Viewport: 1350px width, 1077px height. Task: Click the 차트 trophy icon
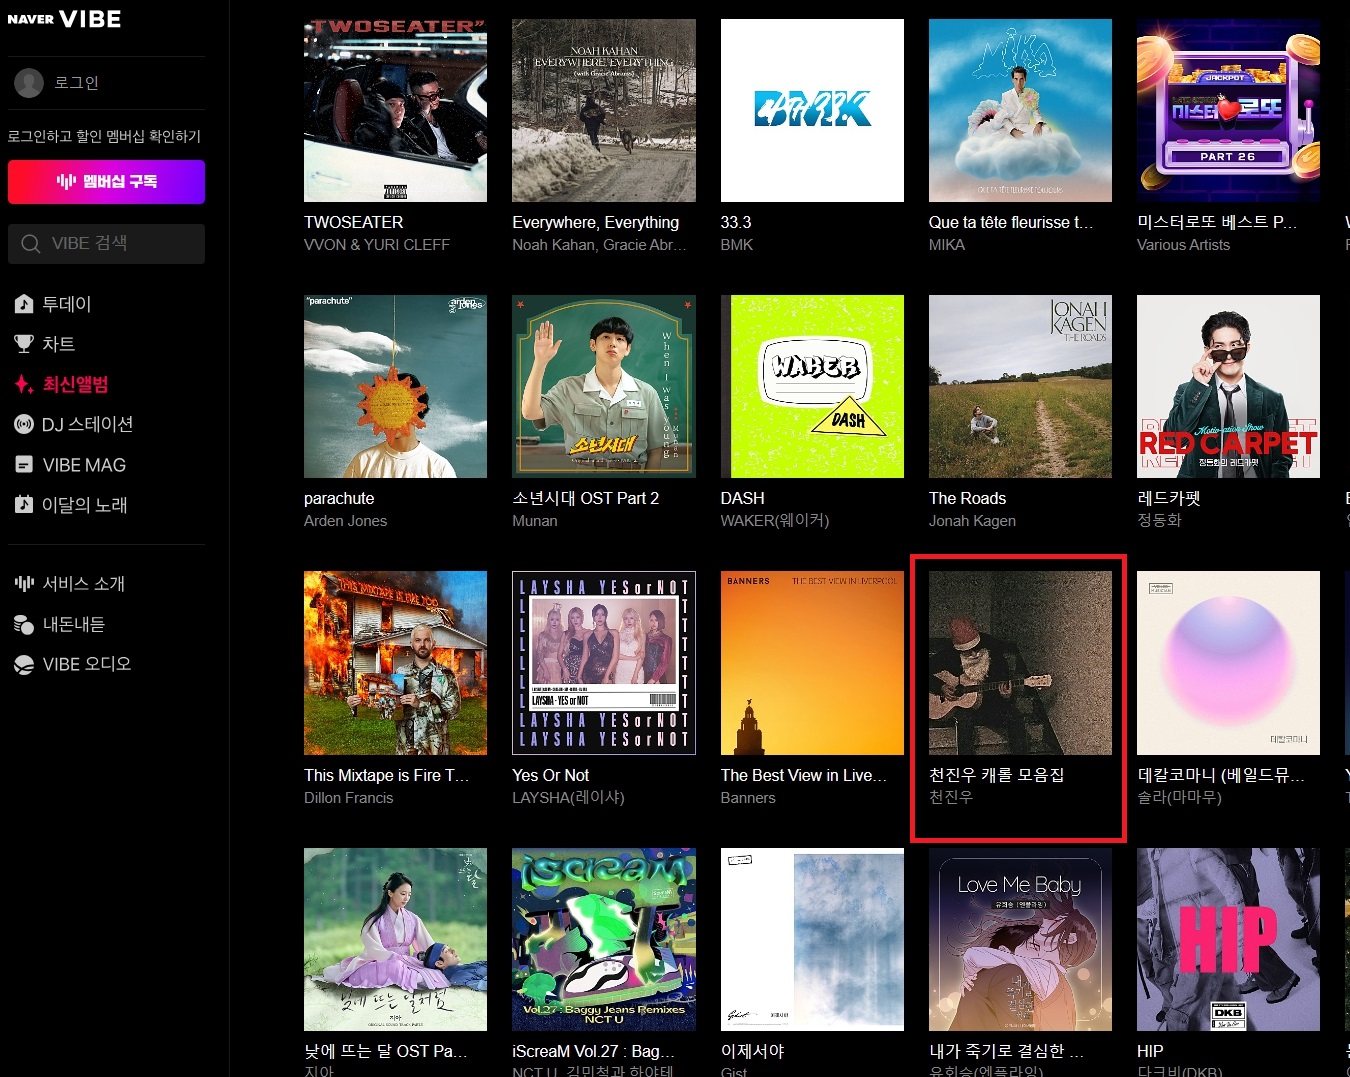[24, 344]
